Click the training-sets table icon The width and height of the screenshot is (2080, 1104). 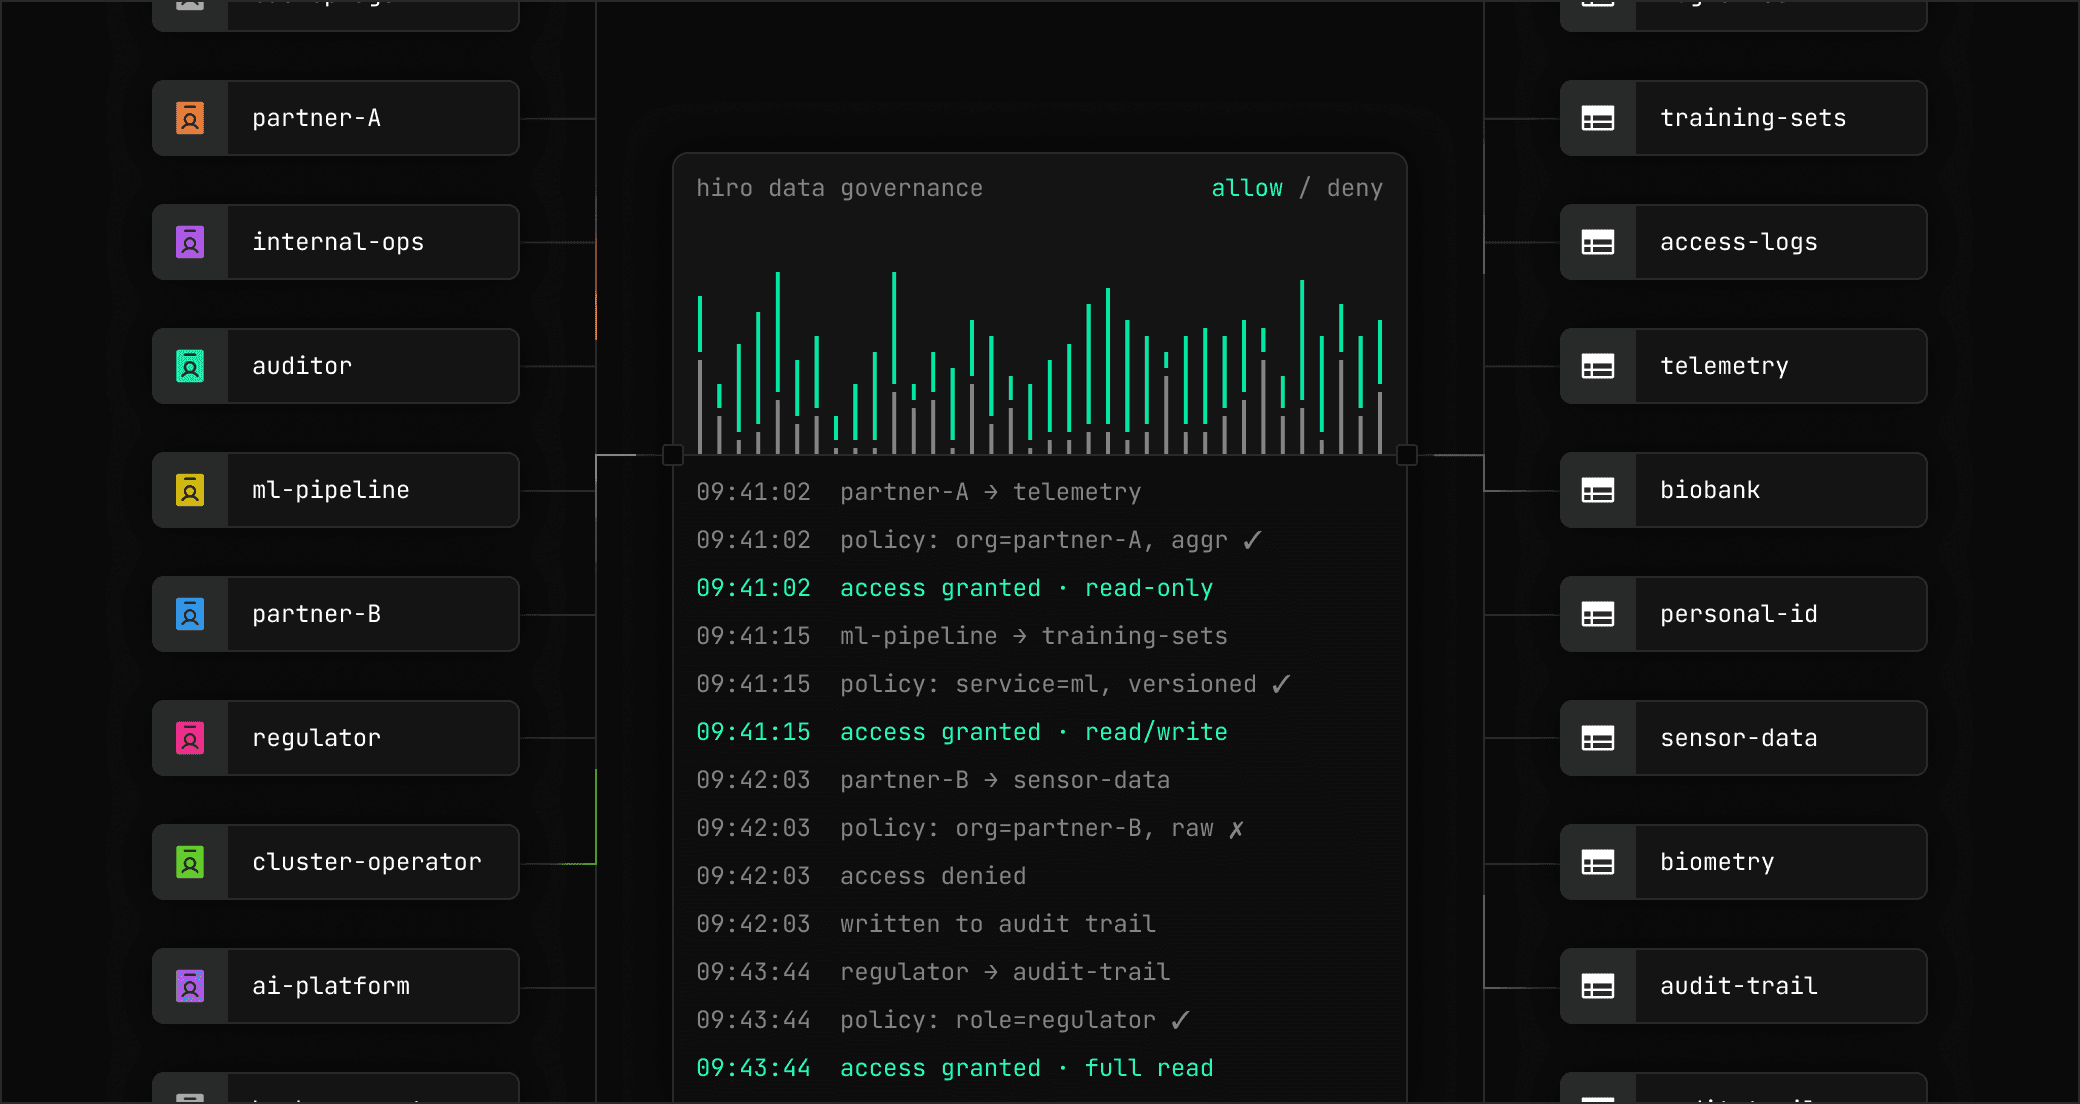[x=1597, y=118]
